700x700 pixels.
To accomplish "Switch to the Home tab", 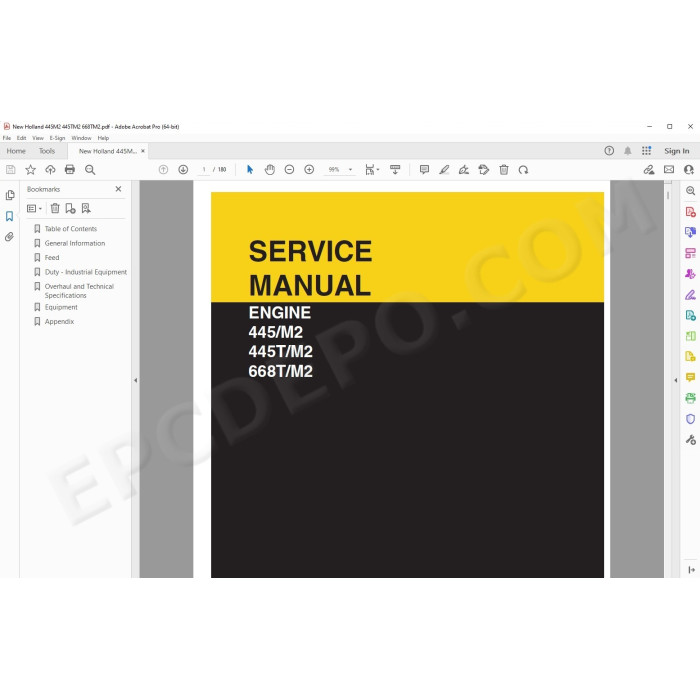I will pyautogui.click(x=16, y=151).
